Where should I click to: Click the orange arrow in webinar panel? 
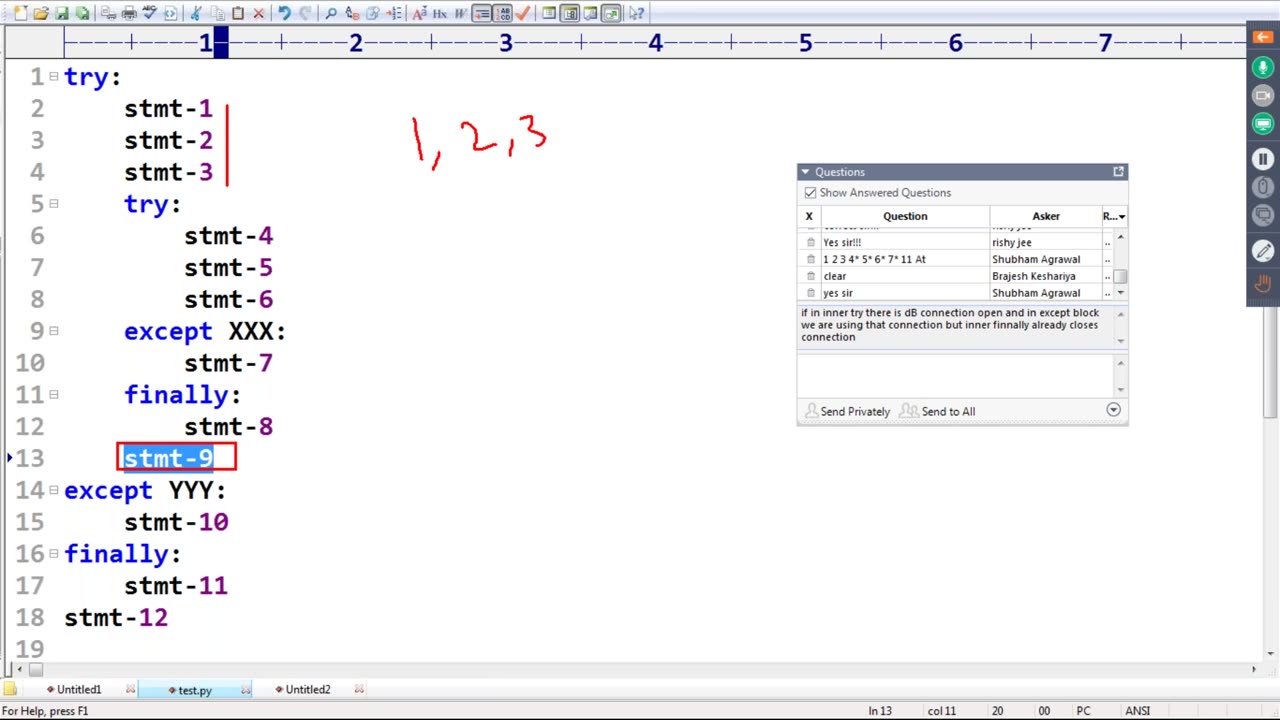(1262, 37)
